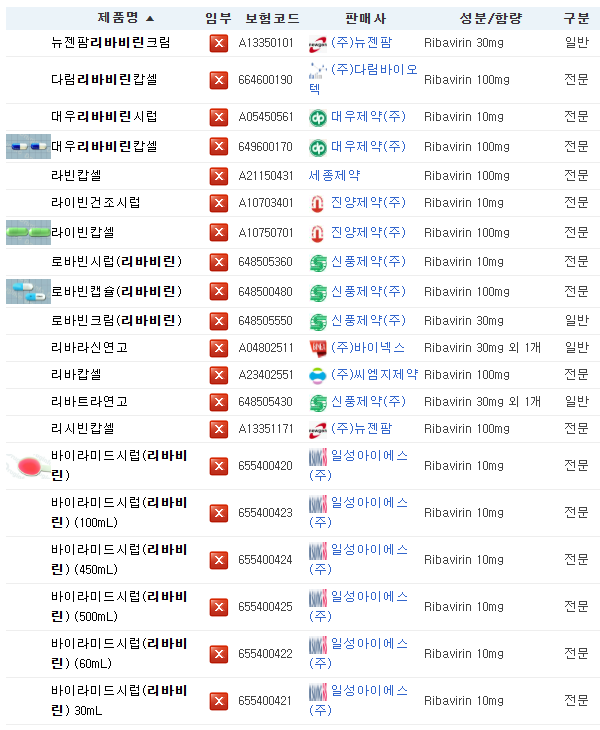600x730 pixels.
Task: Select product name 리바라신연고
Action: (x=89, y=347)
